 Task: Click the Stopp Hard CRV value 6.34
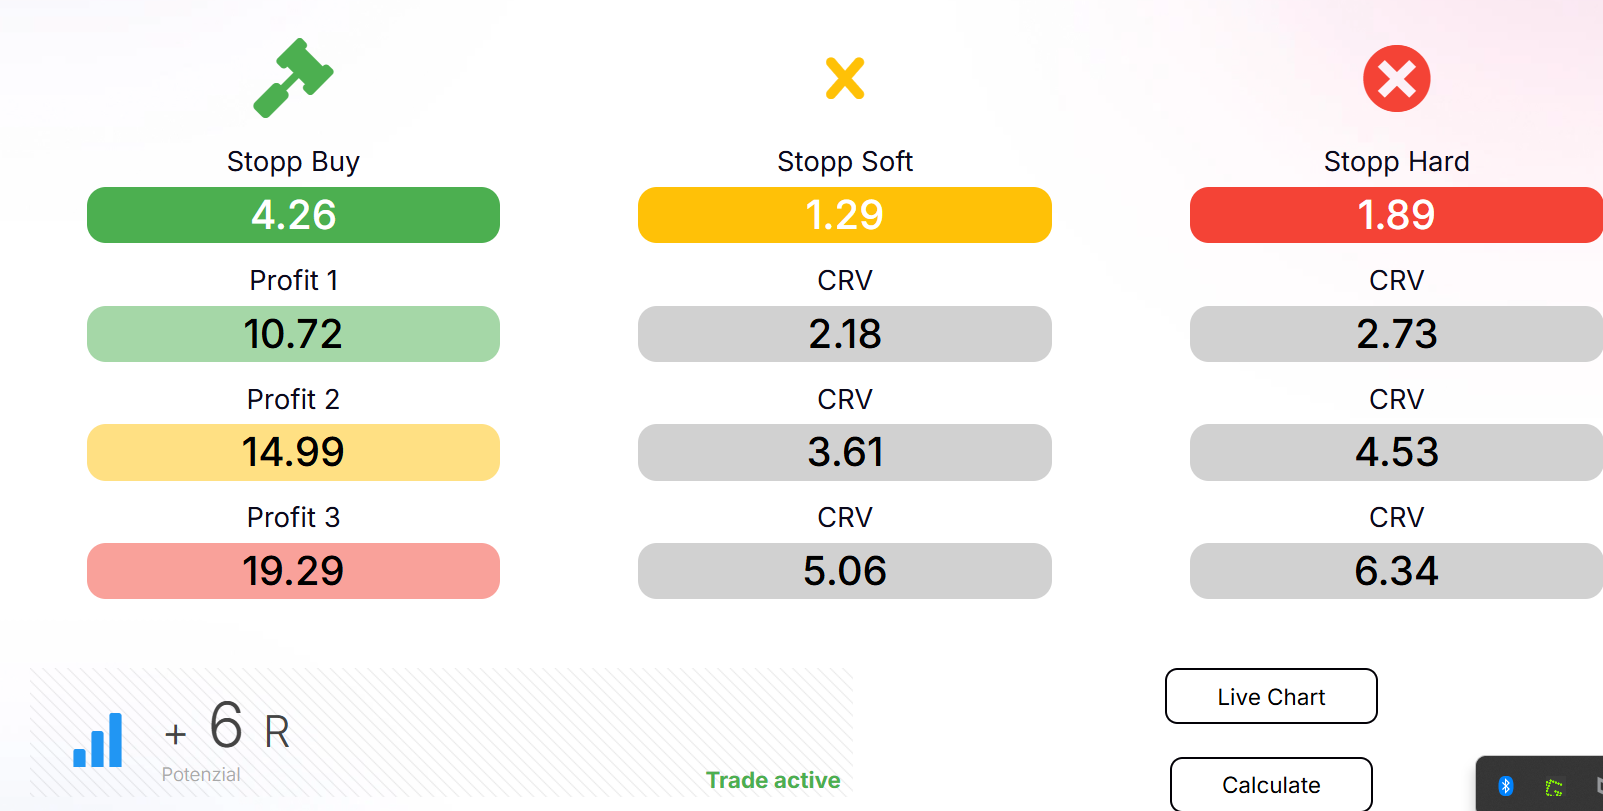tap(1396, 571)
